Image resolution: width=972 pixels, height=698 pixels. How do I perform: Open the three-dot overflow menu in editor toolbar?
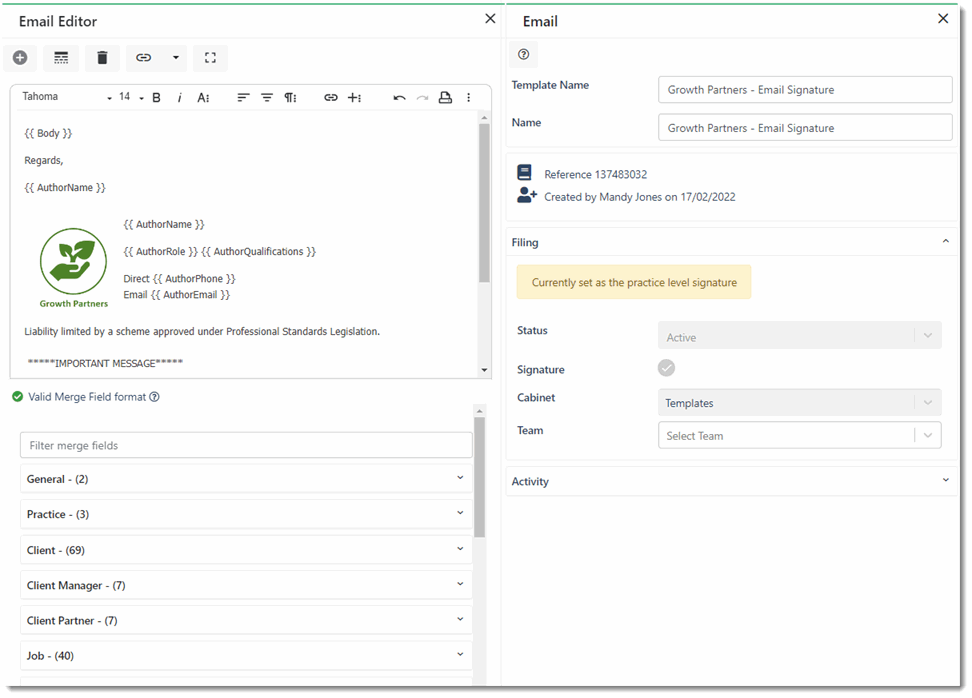click(468, 97)
